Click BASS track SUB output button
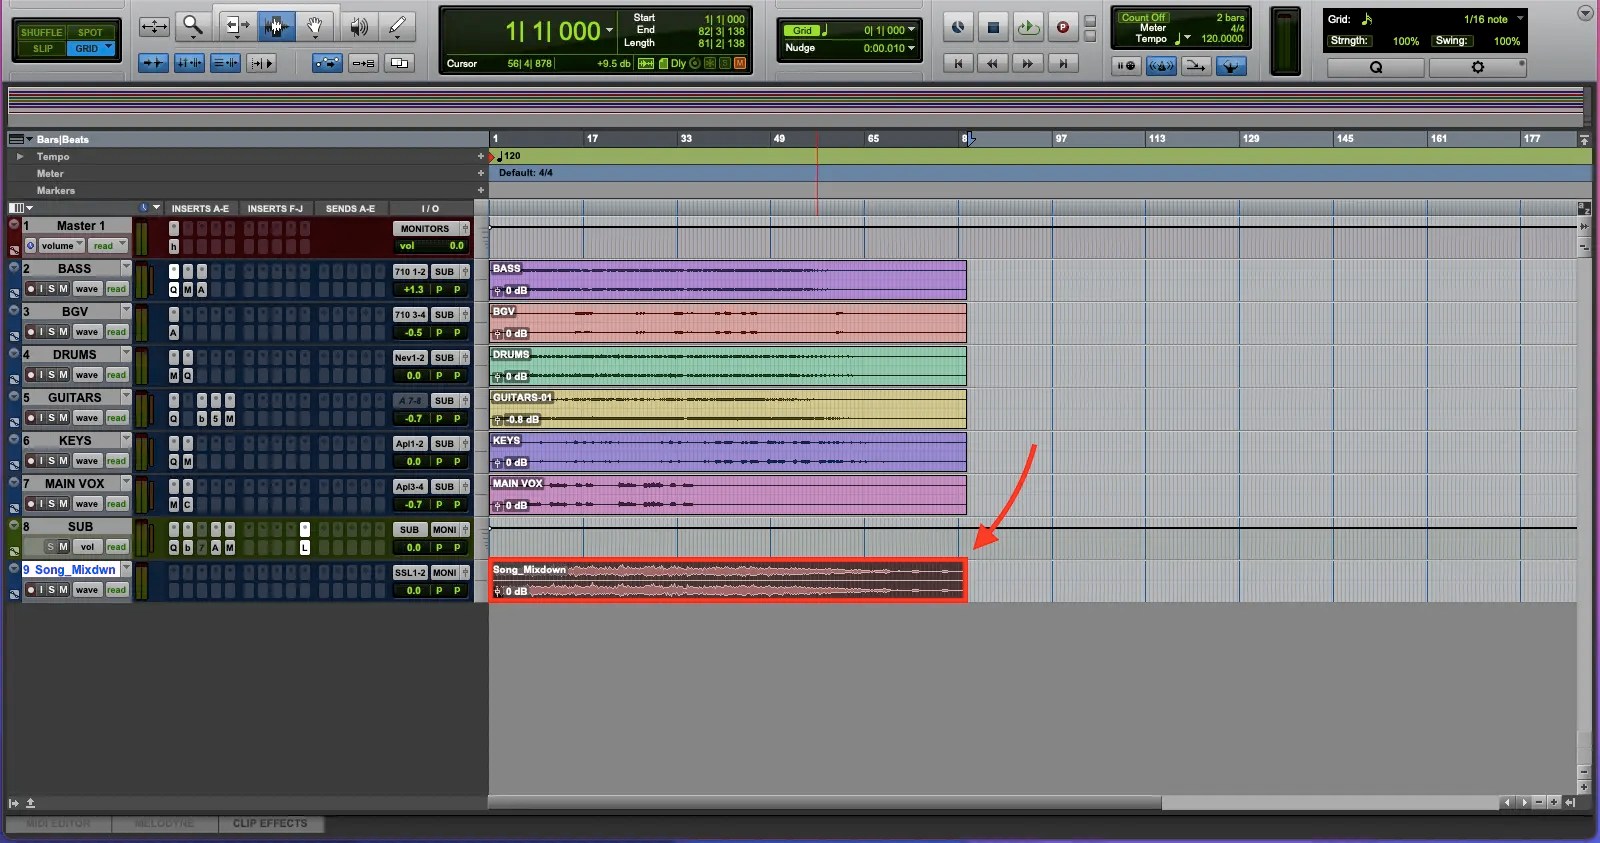 (444, 272)
